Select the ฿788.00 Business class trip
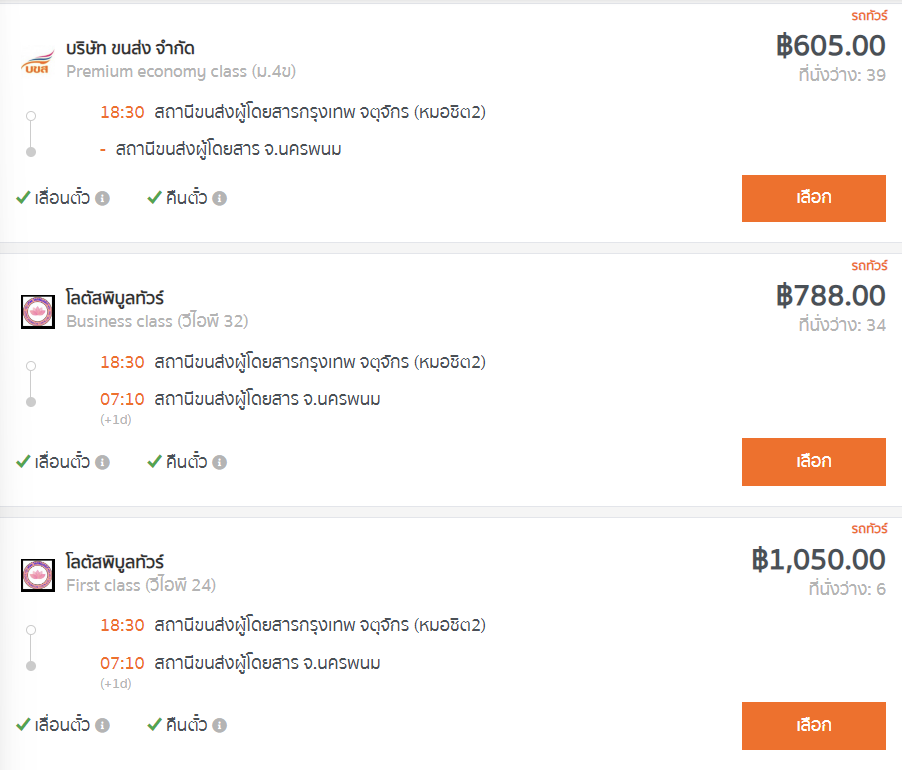 pos(813,462)
